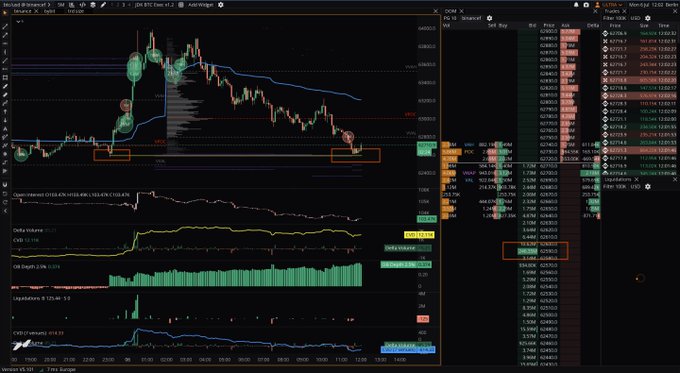Change DOM price grouping PG 10
The width and height of the screenshot is (680, 373).
pos(450,18)
